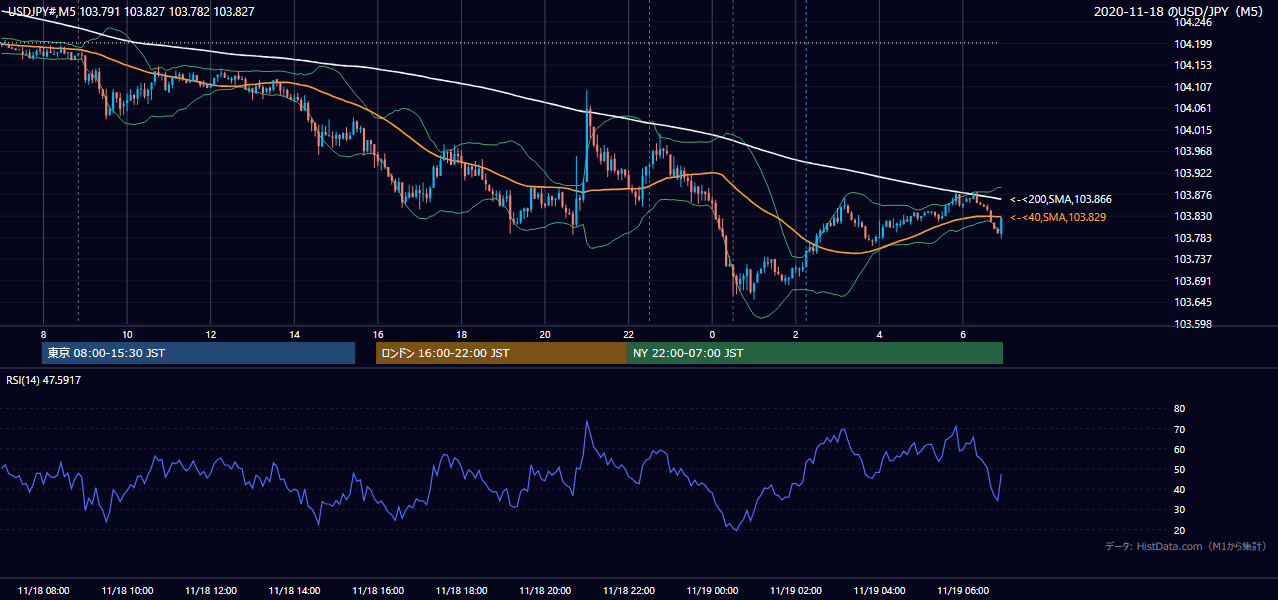
Task: Click the 11/18 12:00 bottom time label
Action: 210,591
